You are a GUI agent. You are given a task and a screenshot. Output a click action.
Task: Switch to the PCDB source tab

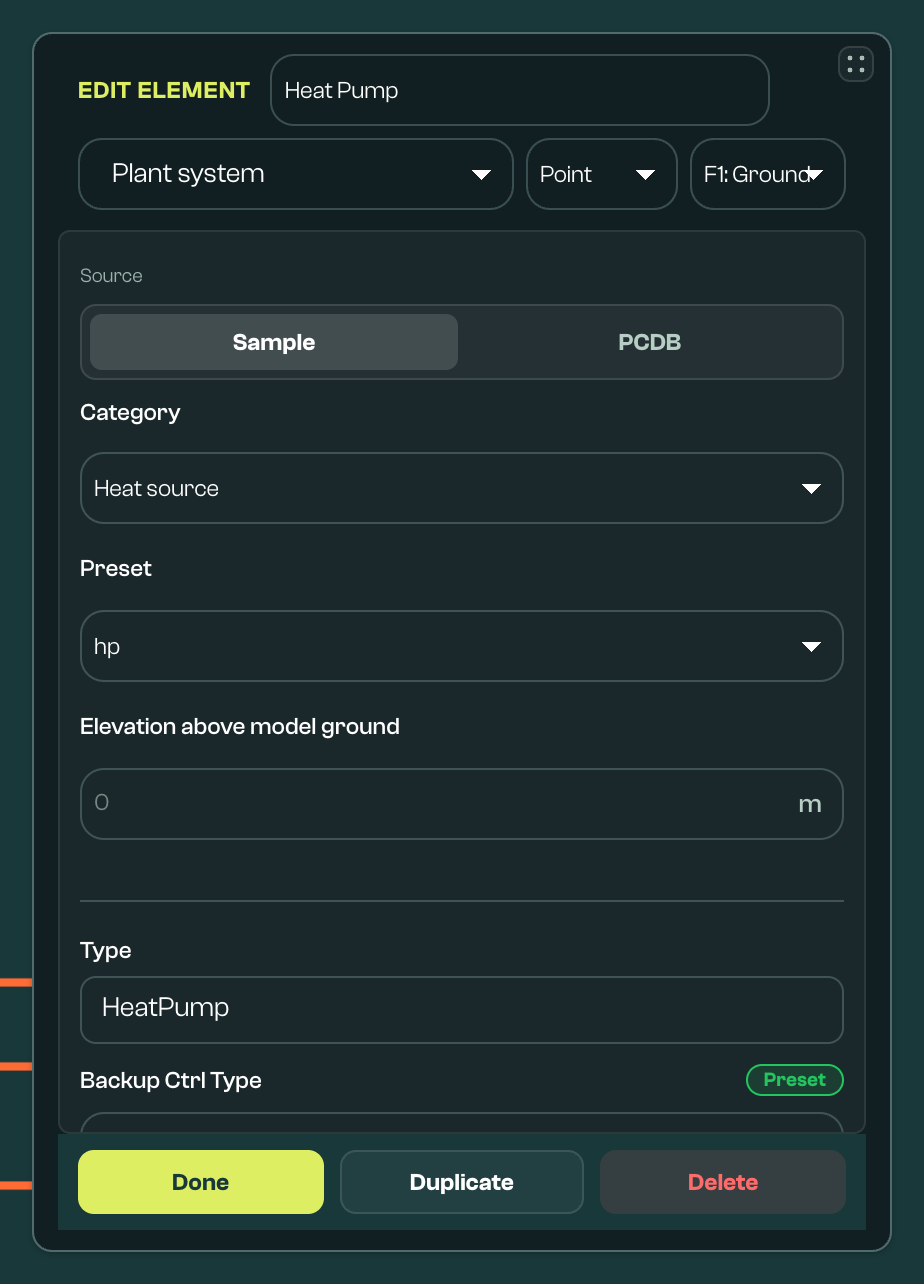click(x=650, y=342)
